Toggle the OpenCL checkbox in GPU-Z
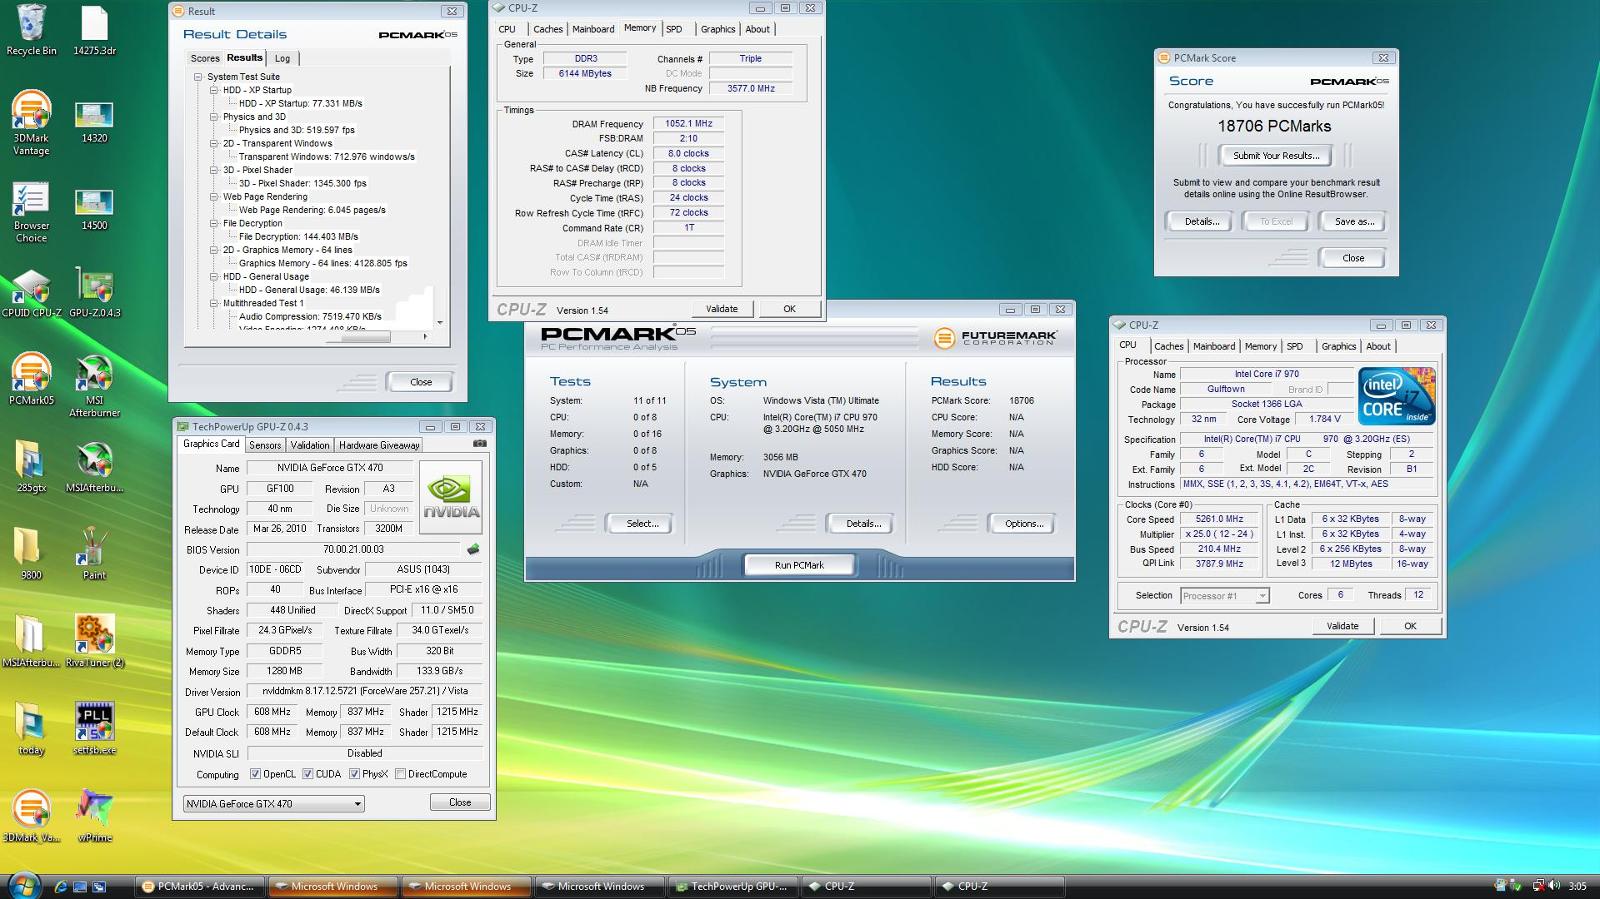This screenshot has width=1600, height=899. coord(255,774)
